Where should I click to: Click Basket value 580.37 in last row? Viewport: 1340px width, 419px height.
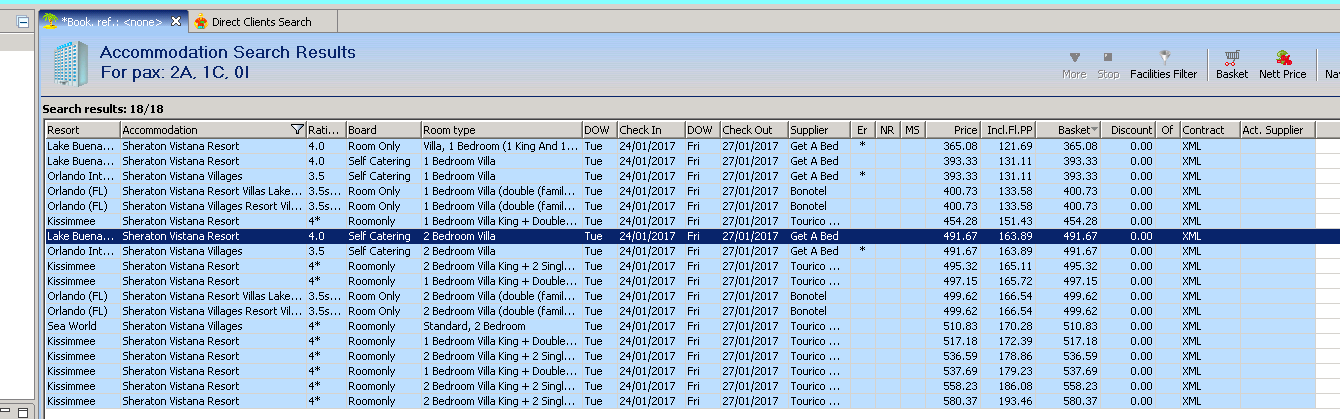[1069, 401]
